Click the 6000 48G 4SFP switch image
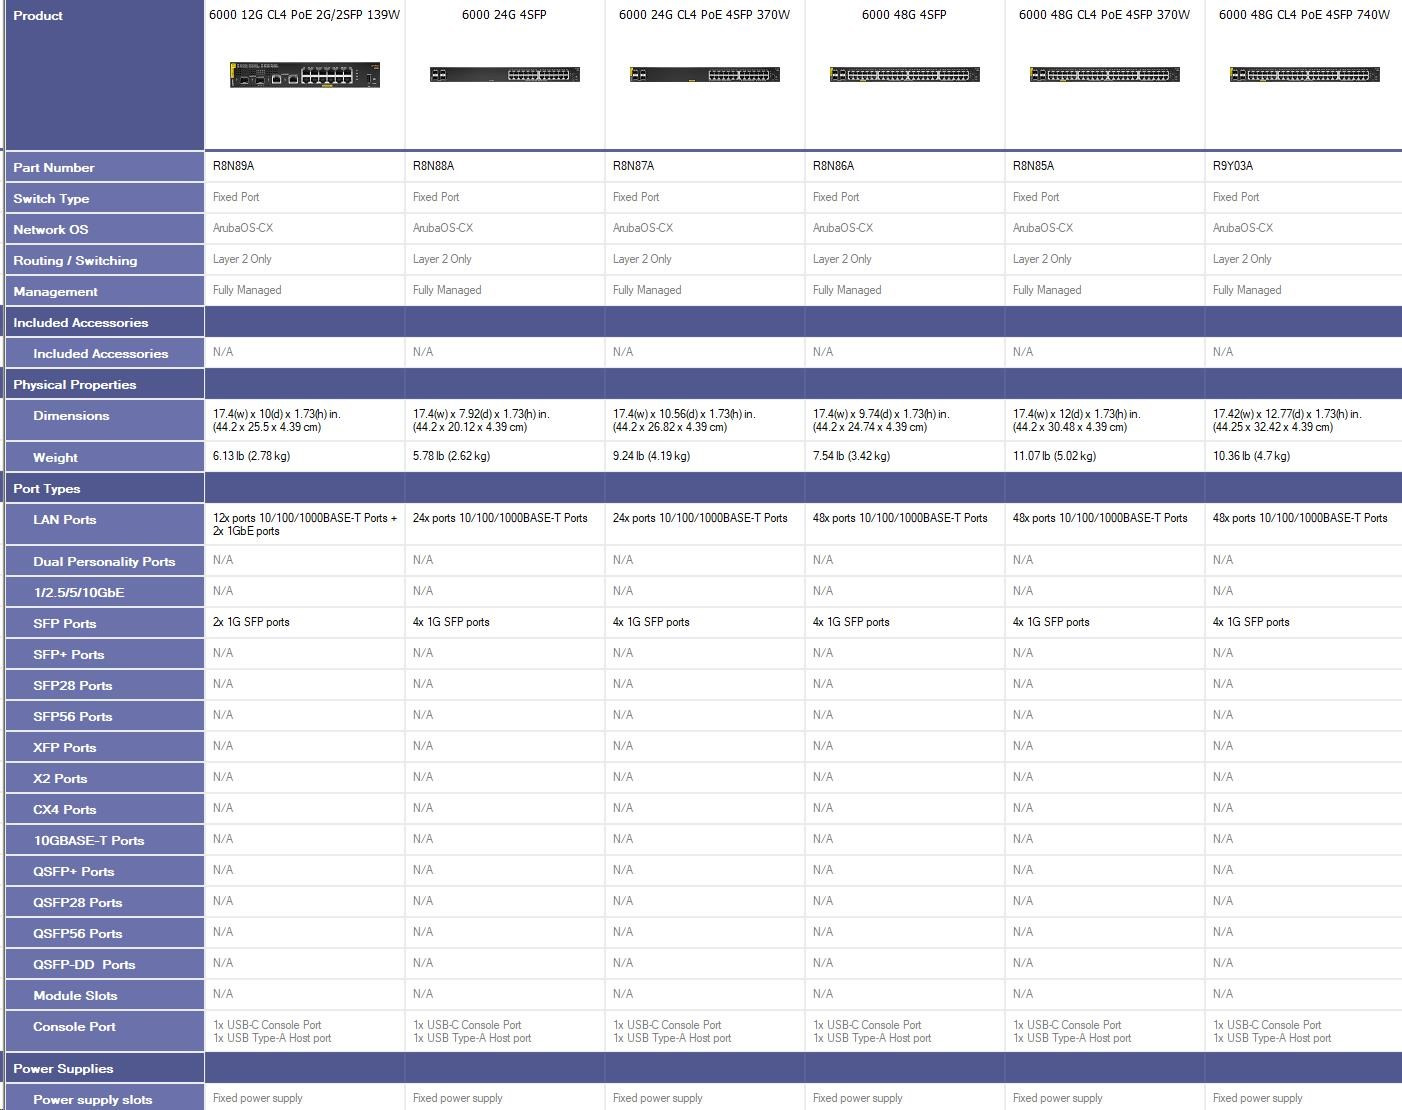This screenshot has width=1402, height=1110. pyautogui.click(x=904, y=75)
